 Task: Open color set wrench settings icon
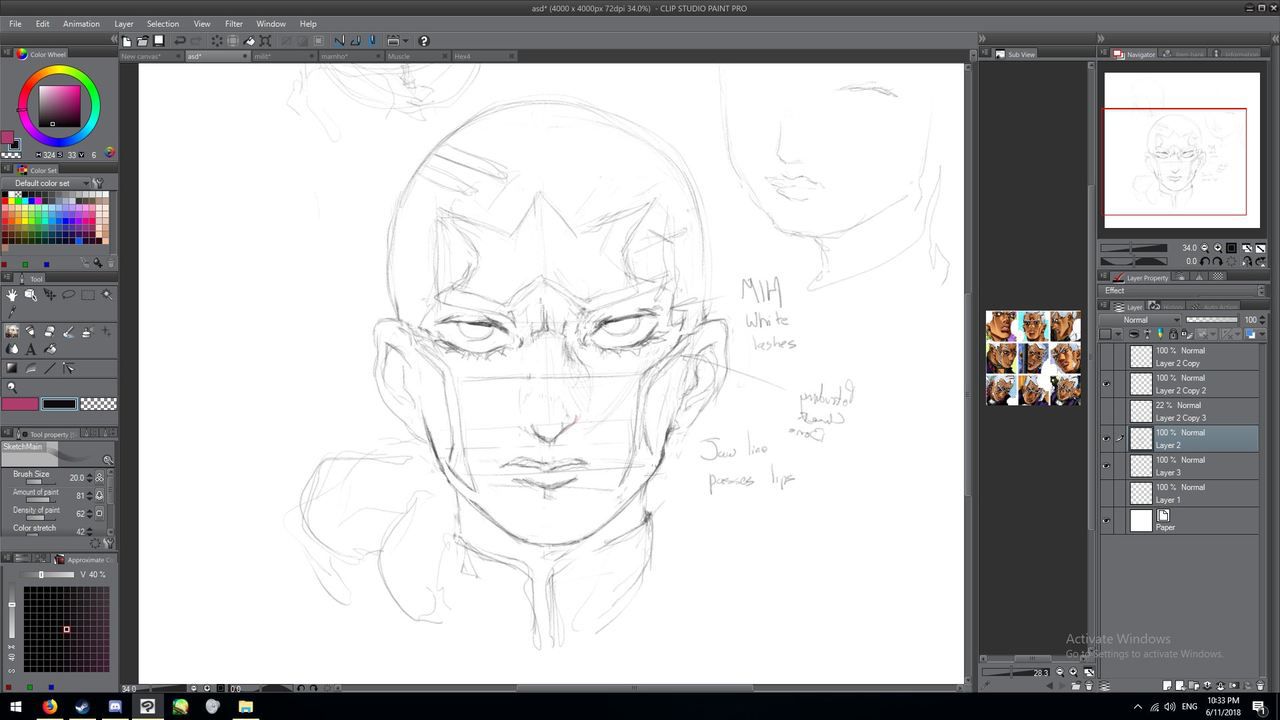click(98, 183)
